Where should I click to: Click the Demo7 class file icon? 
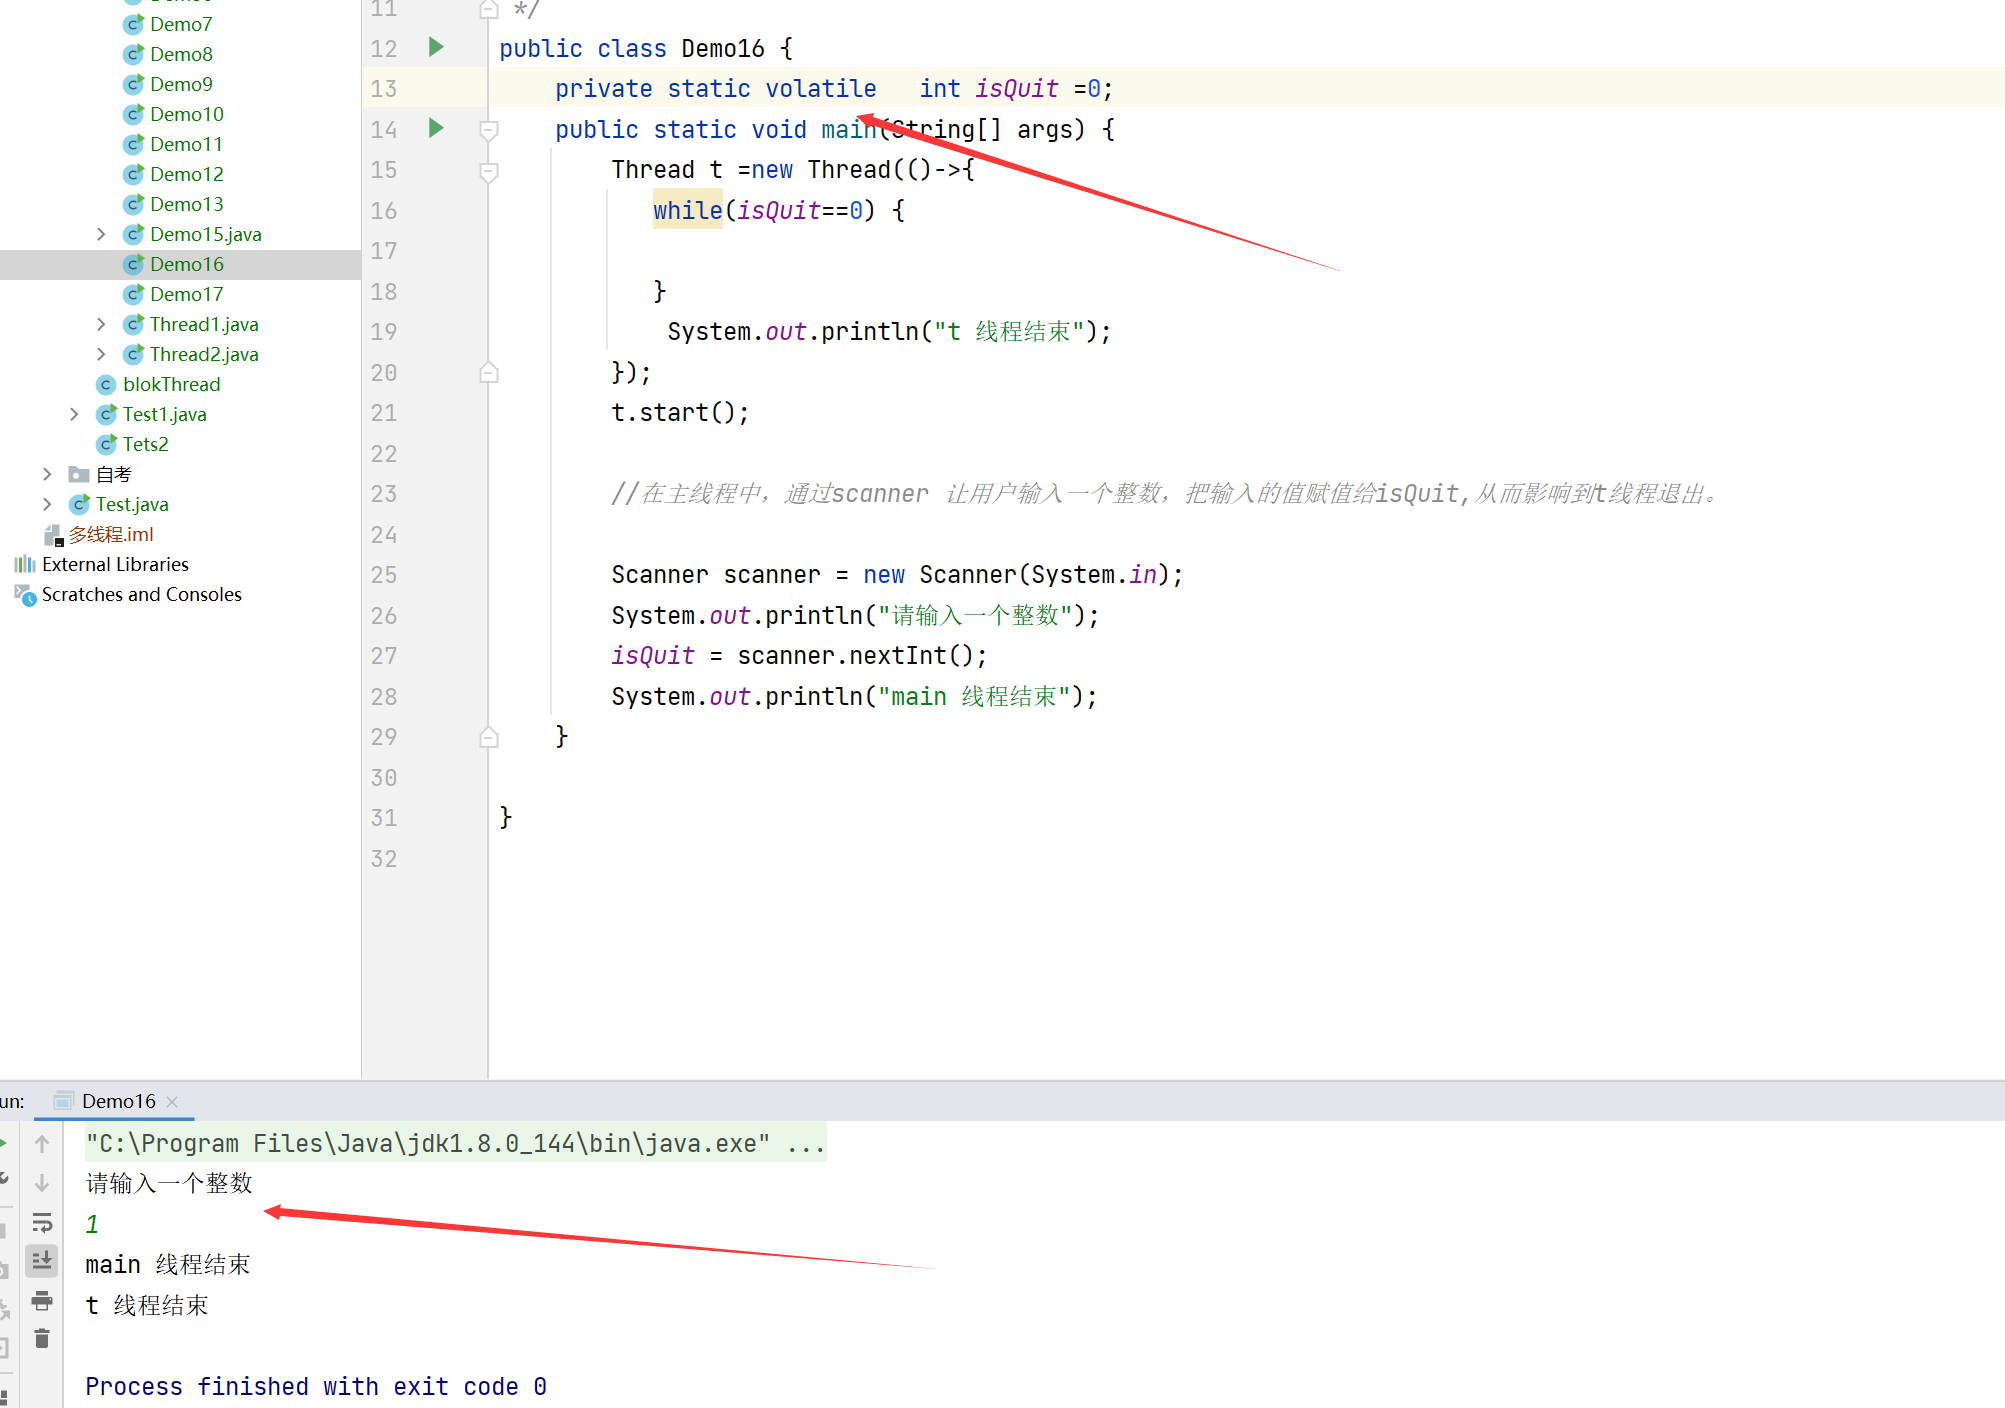tap(133, 24)
